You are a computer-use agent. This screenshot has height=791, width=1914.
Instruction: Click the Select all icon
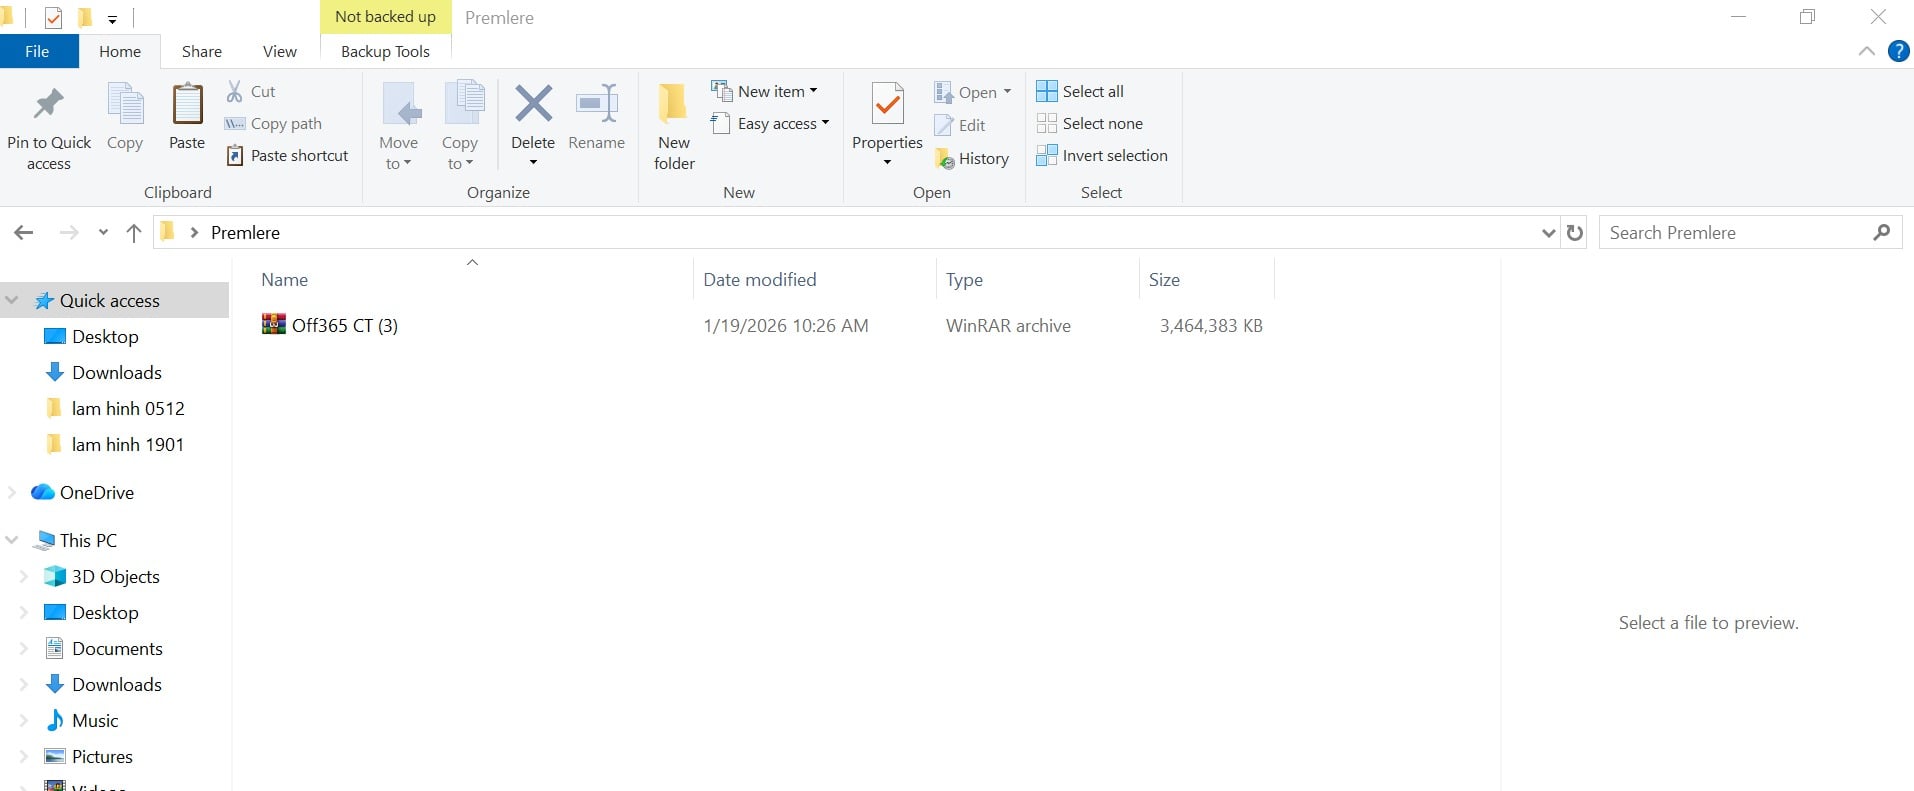tap(1047, 91)
